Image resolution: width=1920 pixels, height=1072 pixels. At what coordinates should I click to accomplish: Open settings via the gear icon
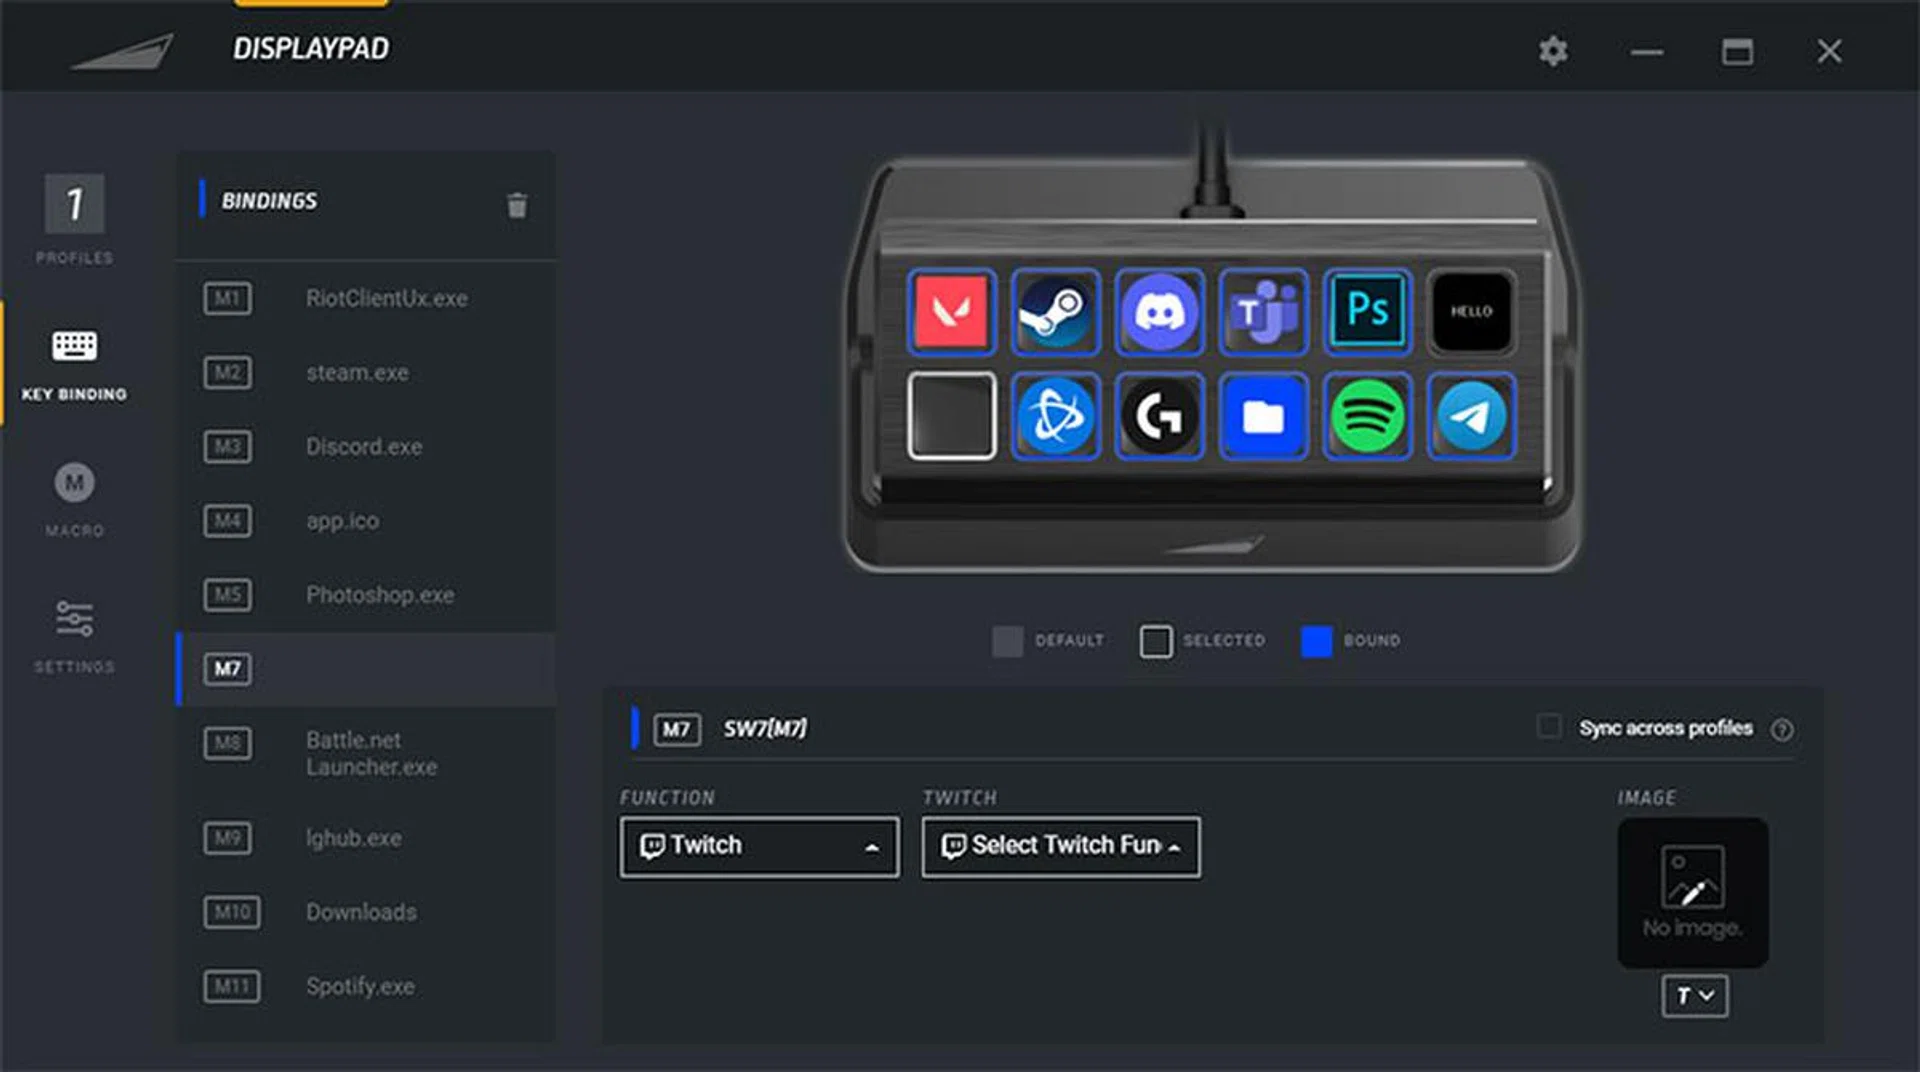pyautogui.click(x=1552, y=51)
